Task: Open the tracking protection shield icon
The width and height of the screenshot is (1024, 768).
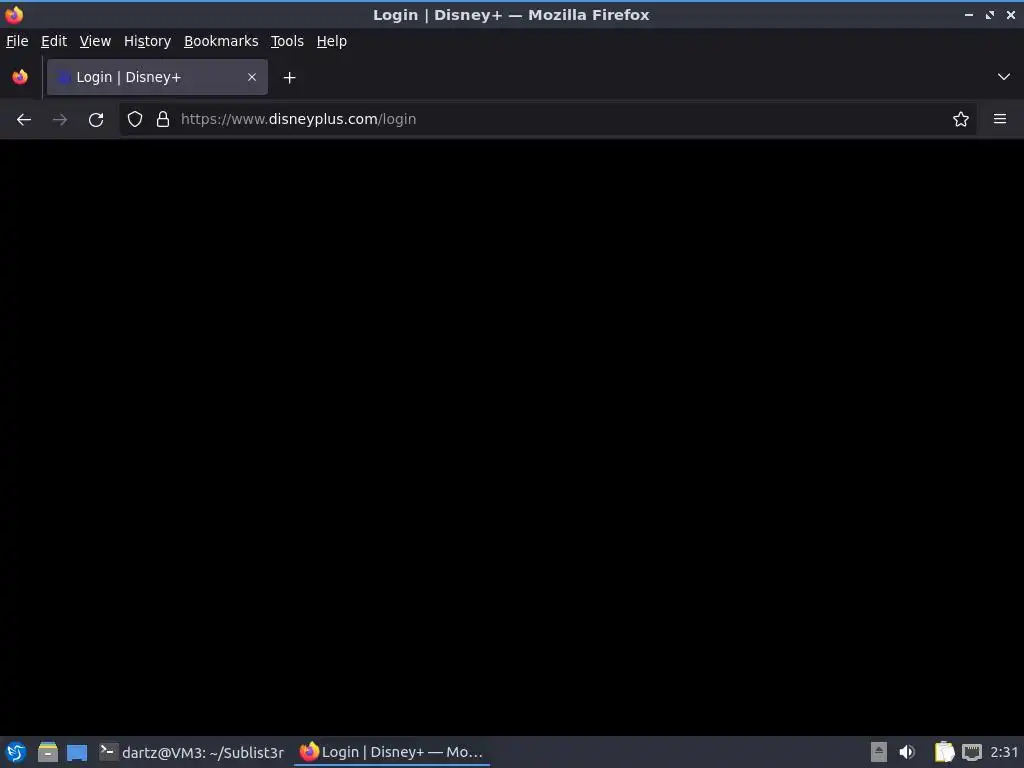Action: (x=135, y=119)
